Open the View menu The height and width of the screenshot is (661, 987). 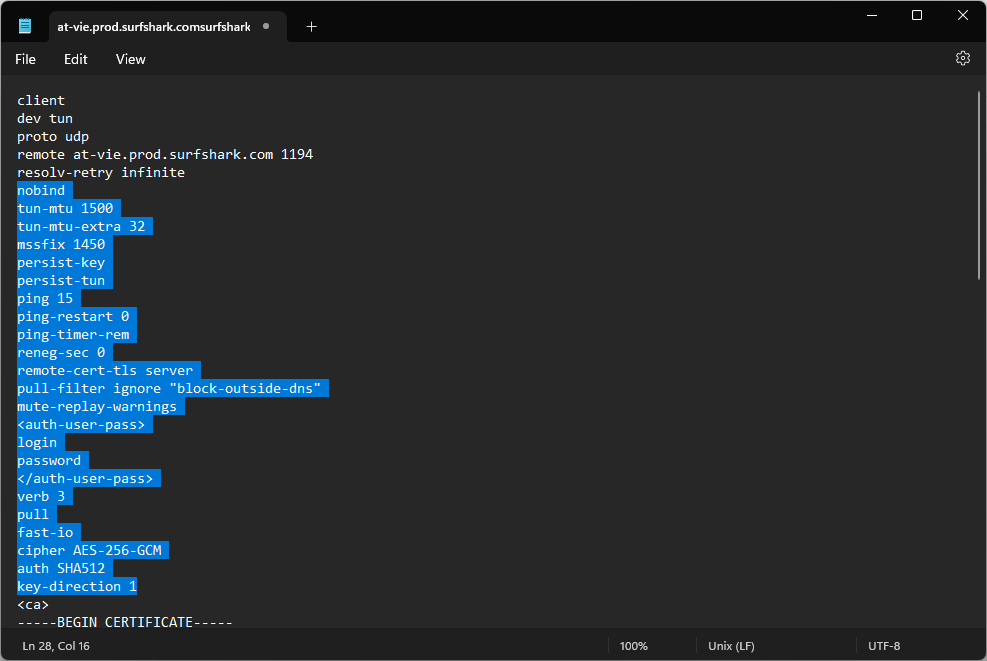point(130,59)
